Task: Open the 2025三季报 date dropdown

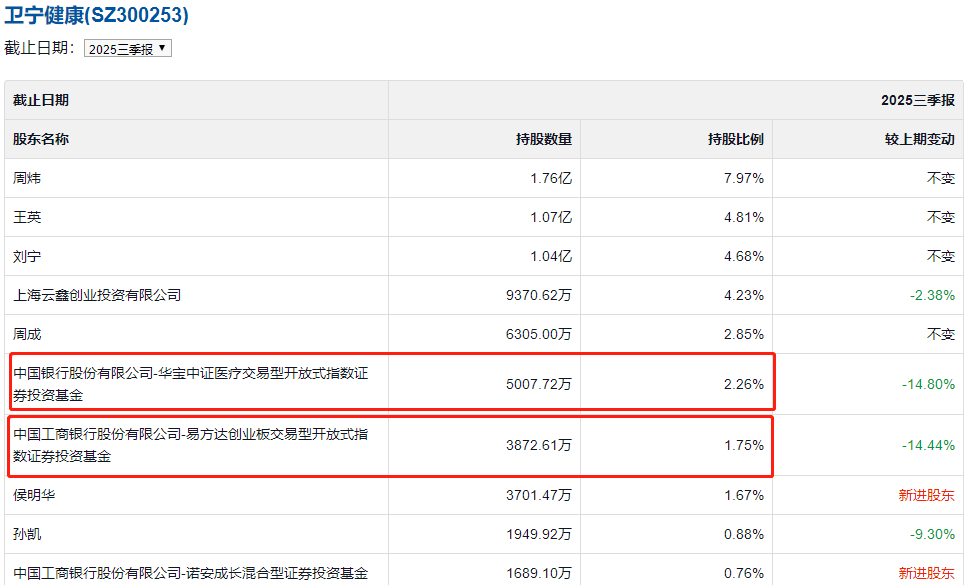Action: click(128, 48)
